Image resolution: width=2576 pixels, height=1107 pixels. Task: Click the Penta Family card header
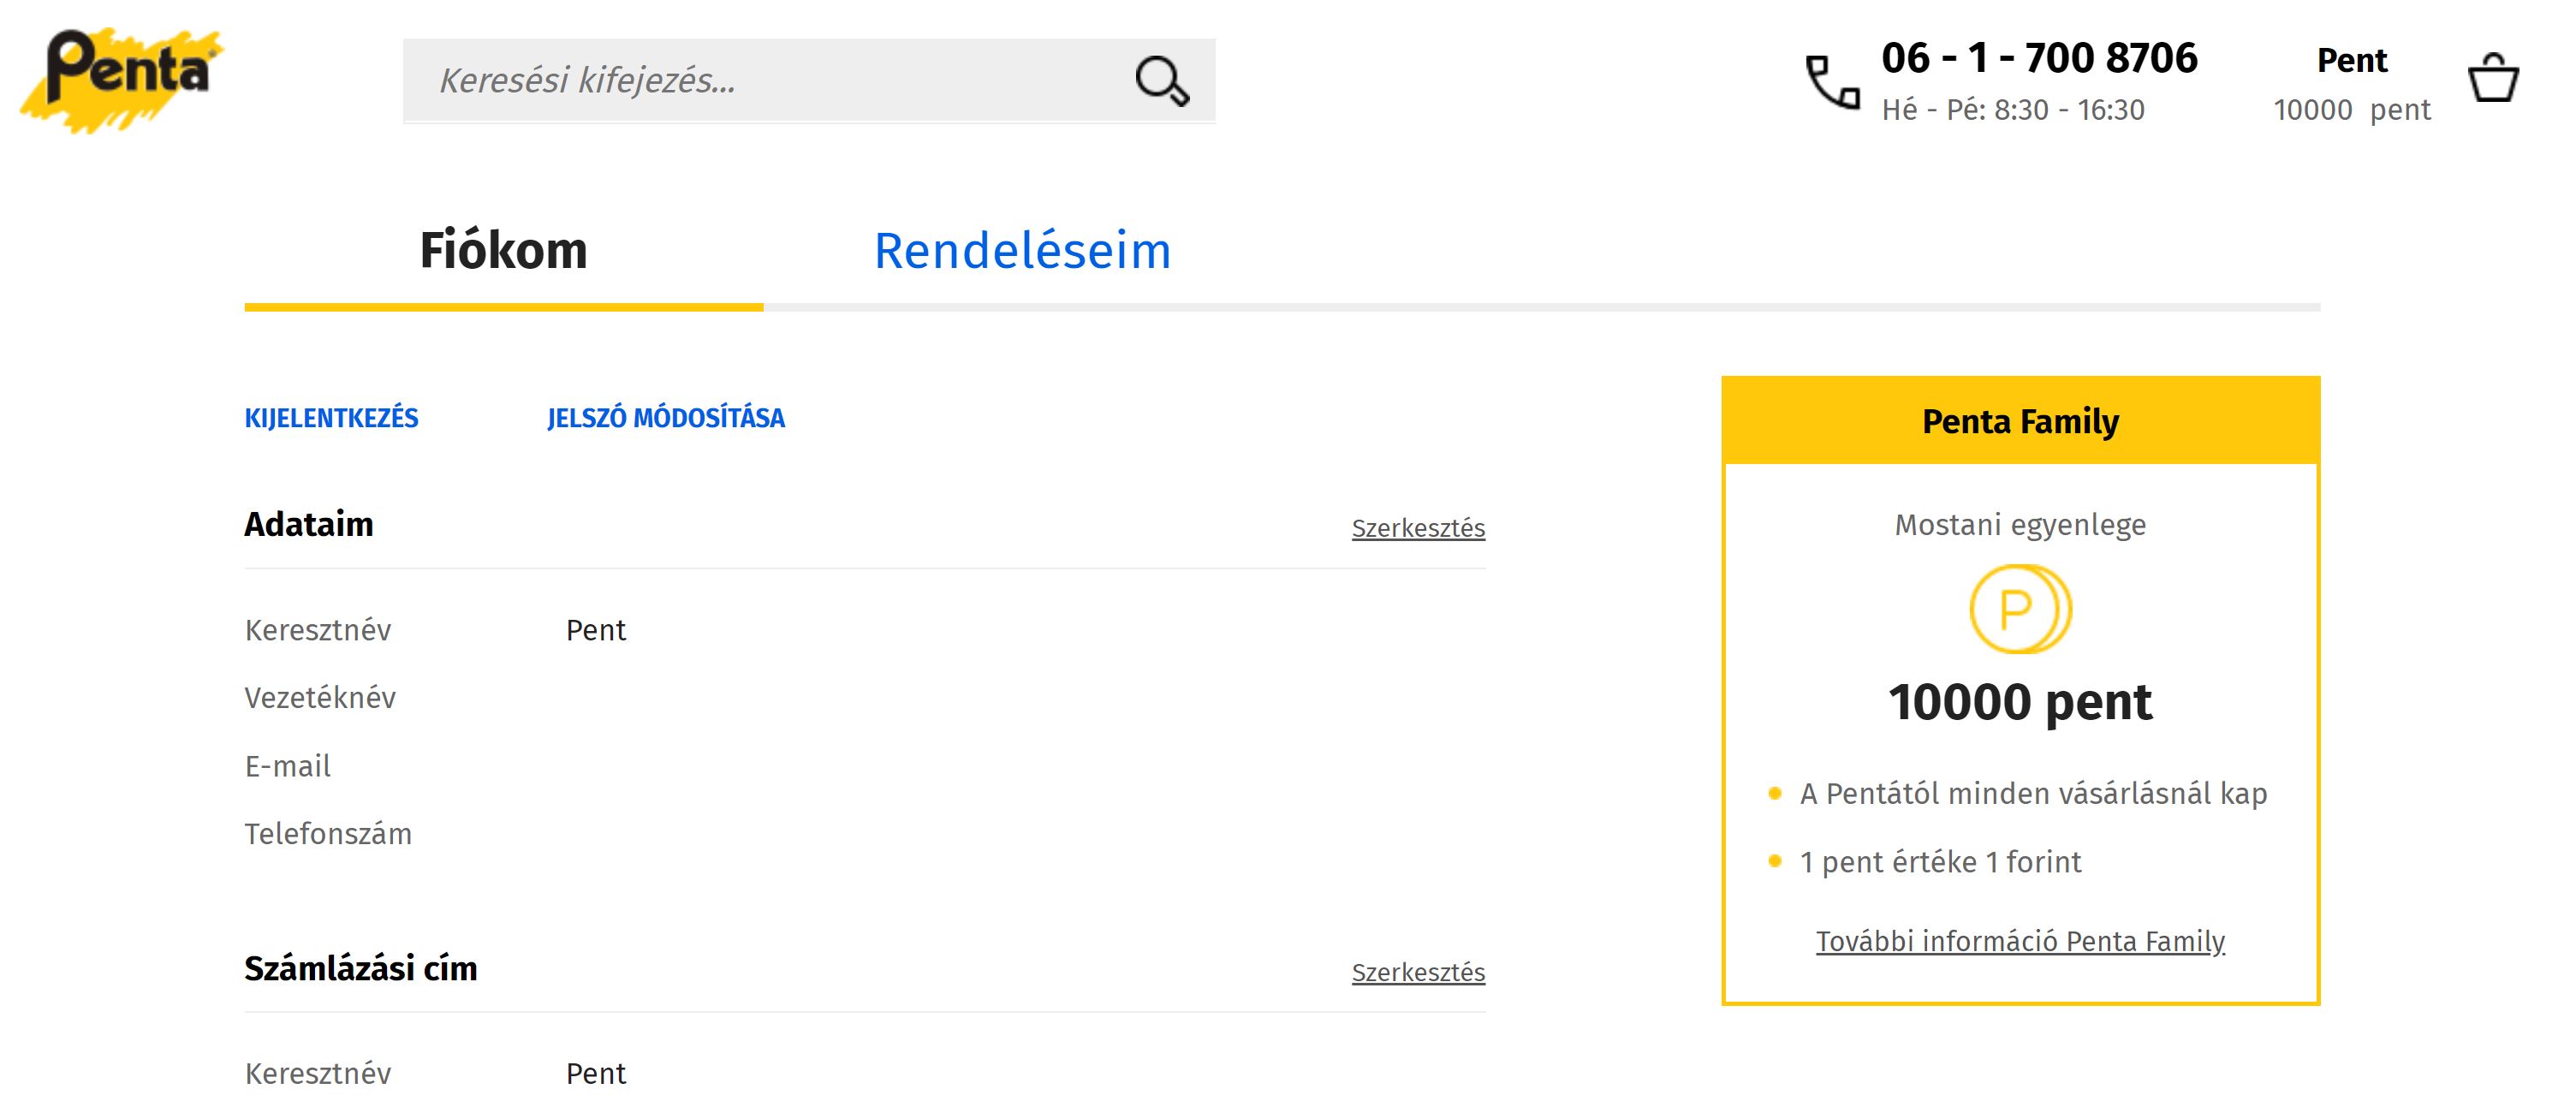coord(2020,421)
